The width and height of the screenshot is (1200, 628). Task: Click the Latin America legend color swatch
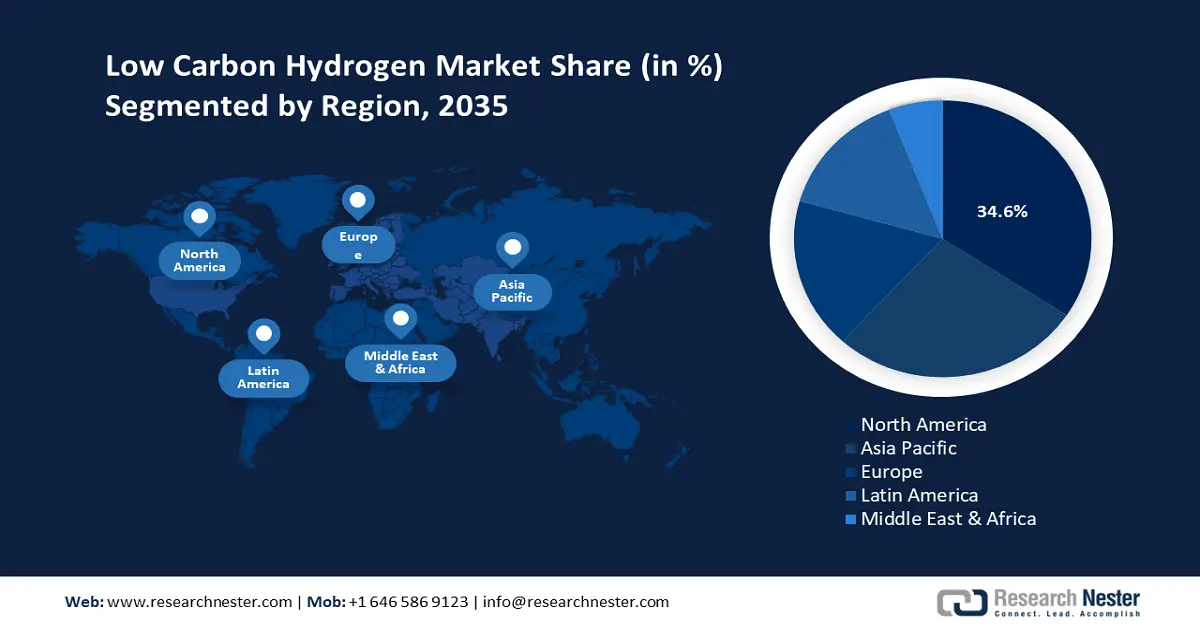[x=850, y=496]
